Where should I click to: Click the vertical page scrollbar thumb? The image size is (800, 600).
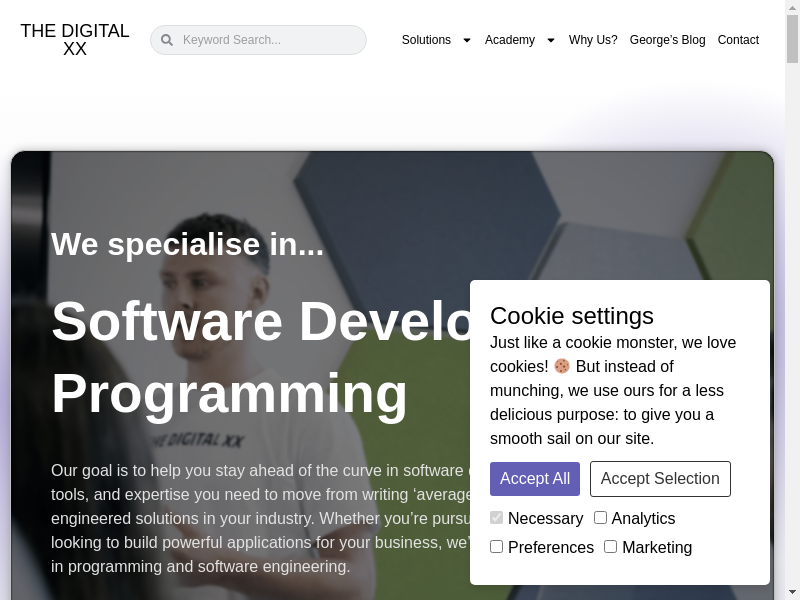tap(792, 38)
